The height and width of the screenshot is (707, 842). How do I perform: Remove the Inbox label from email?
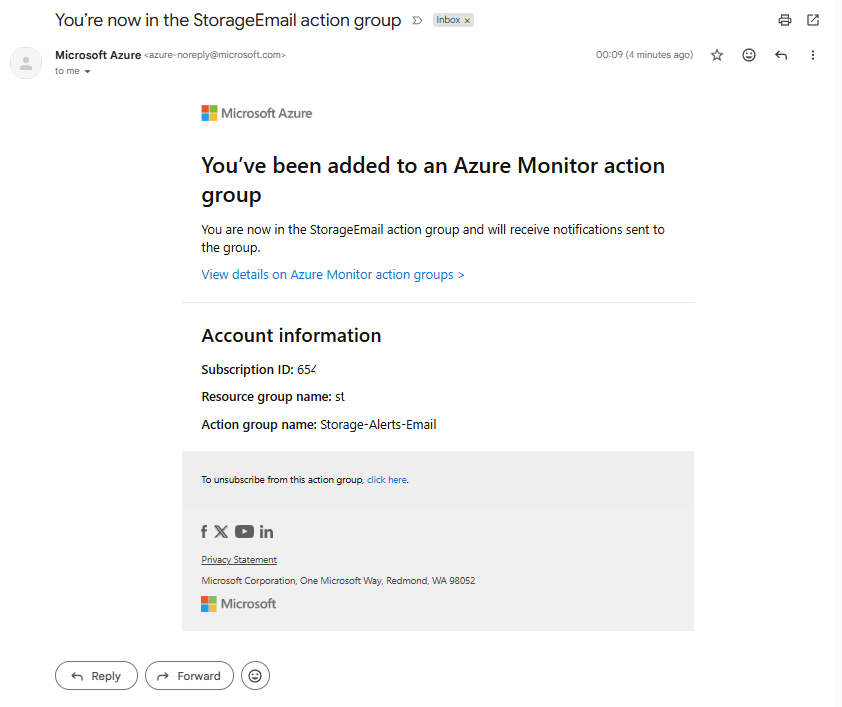click(x=467, y=21)
